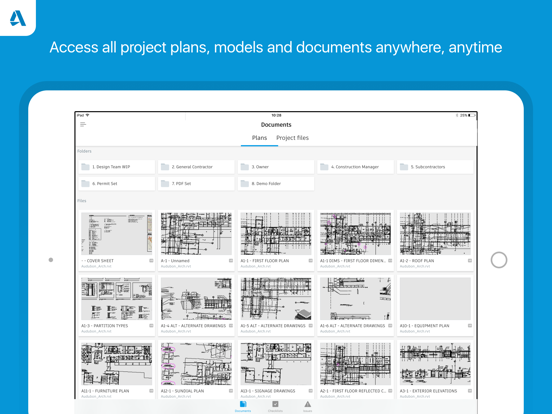The image size is (552, 414).
Task: Tap the iPad home button circle
Action: pyautogui.click(x=499, y=260)
